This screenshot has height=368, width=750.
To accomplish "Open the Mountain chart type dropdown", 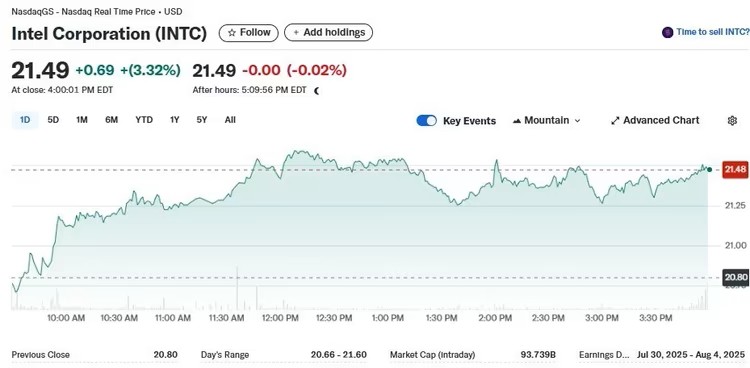I will [x=546, y=121].
